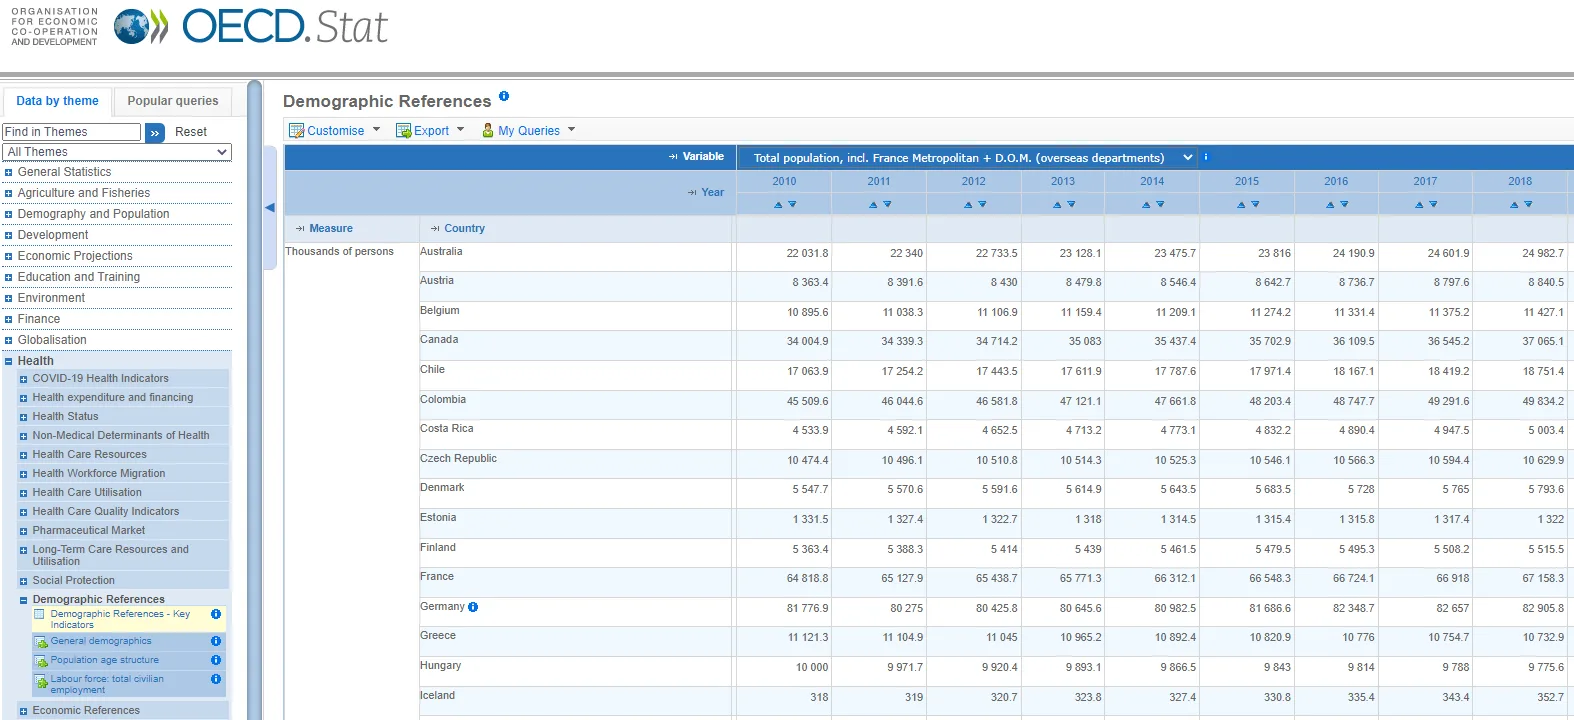Sort 2011 column ascending arrow
This screenshot has height=720, width=1574.
point(873,205)
